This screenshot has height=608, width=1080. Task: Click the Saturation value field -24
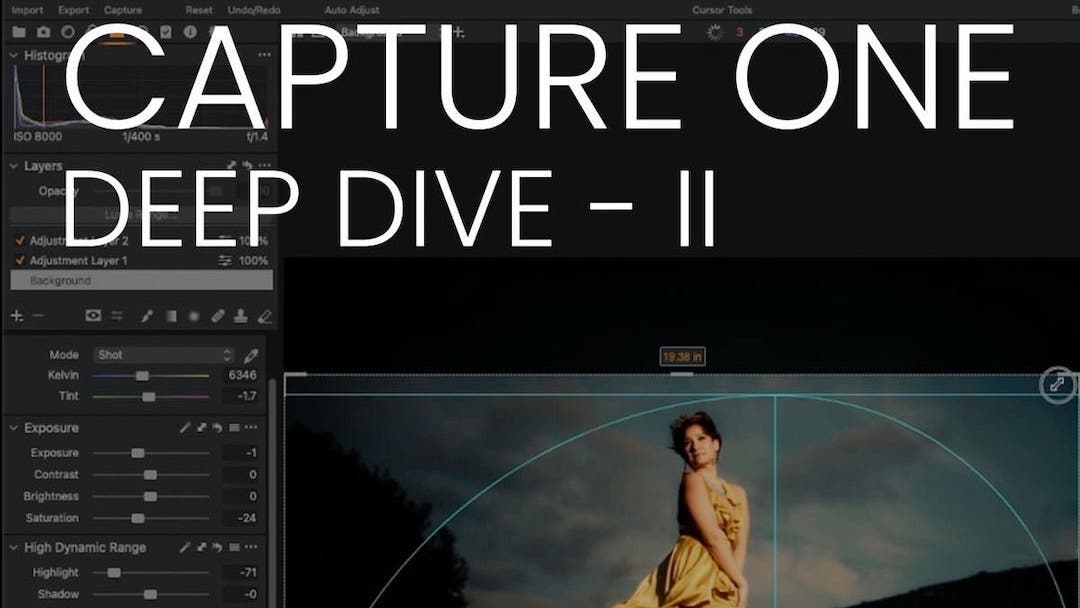click(241, 517)
